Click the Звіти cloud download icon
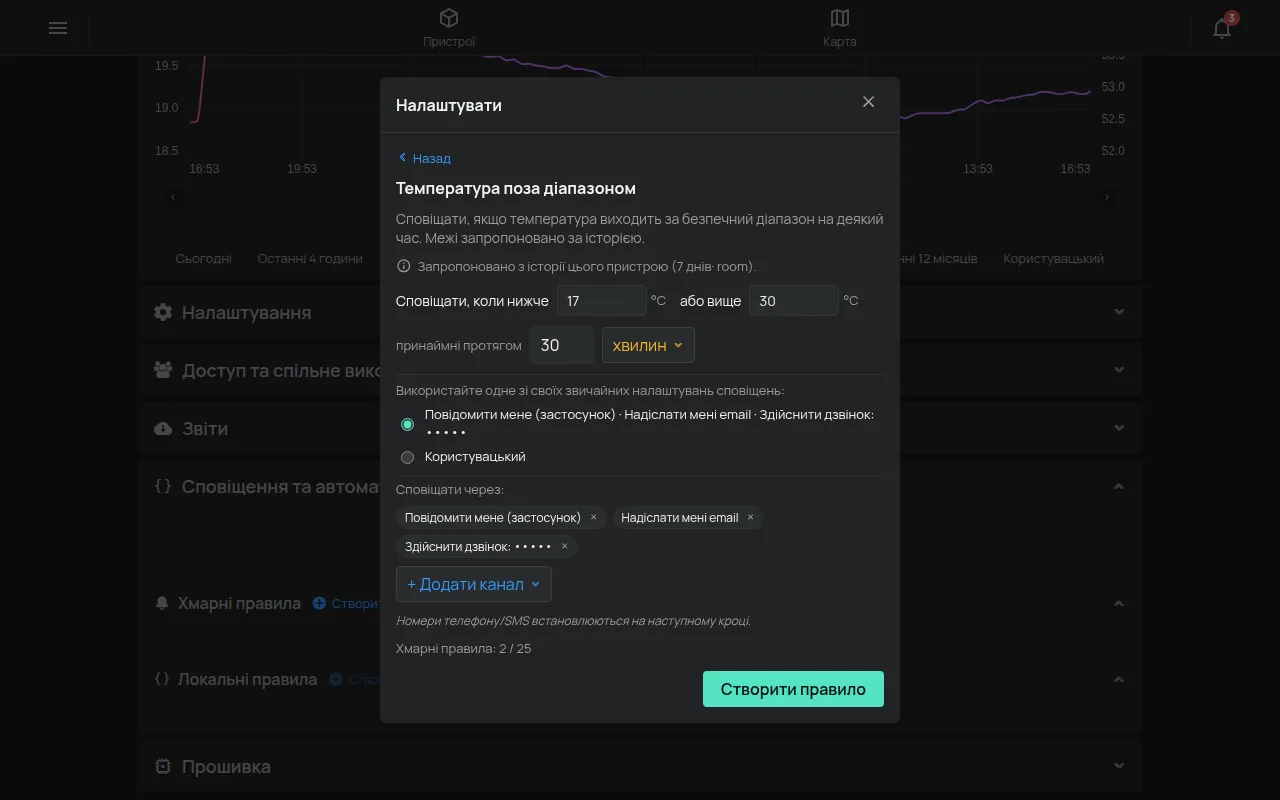The width and height of the screenshot is (1280, 800). pyautogui.click(x=163, y=428)
